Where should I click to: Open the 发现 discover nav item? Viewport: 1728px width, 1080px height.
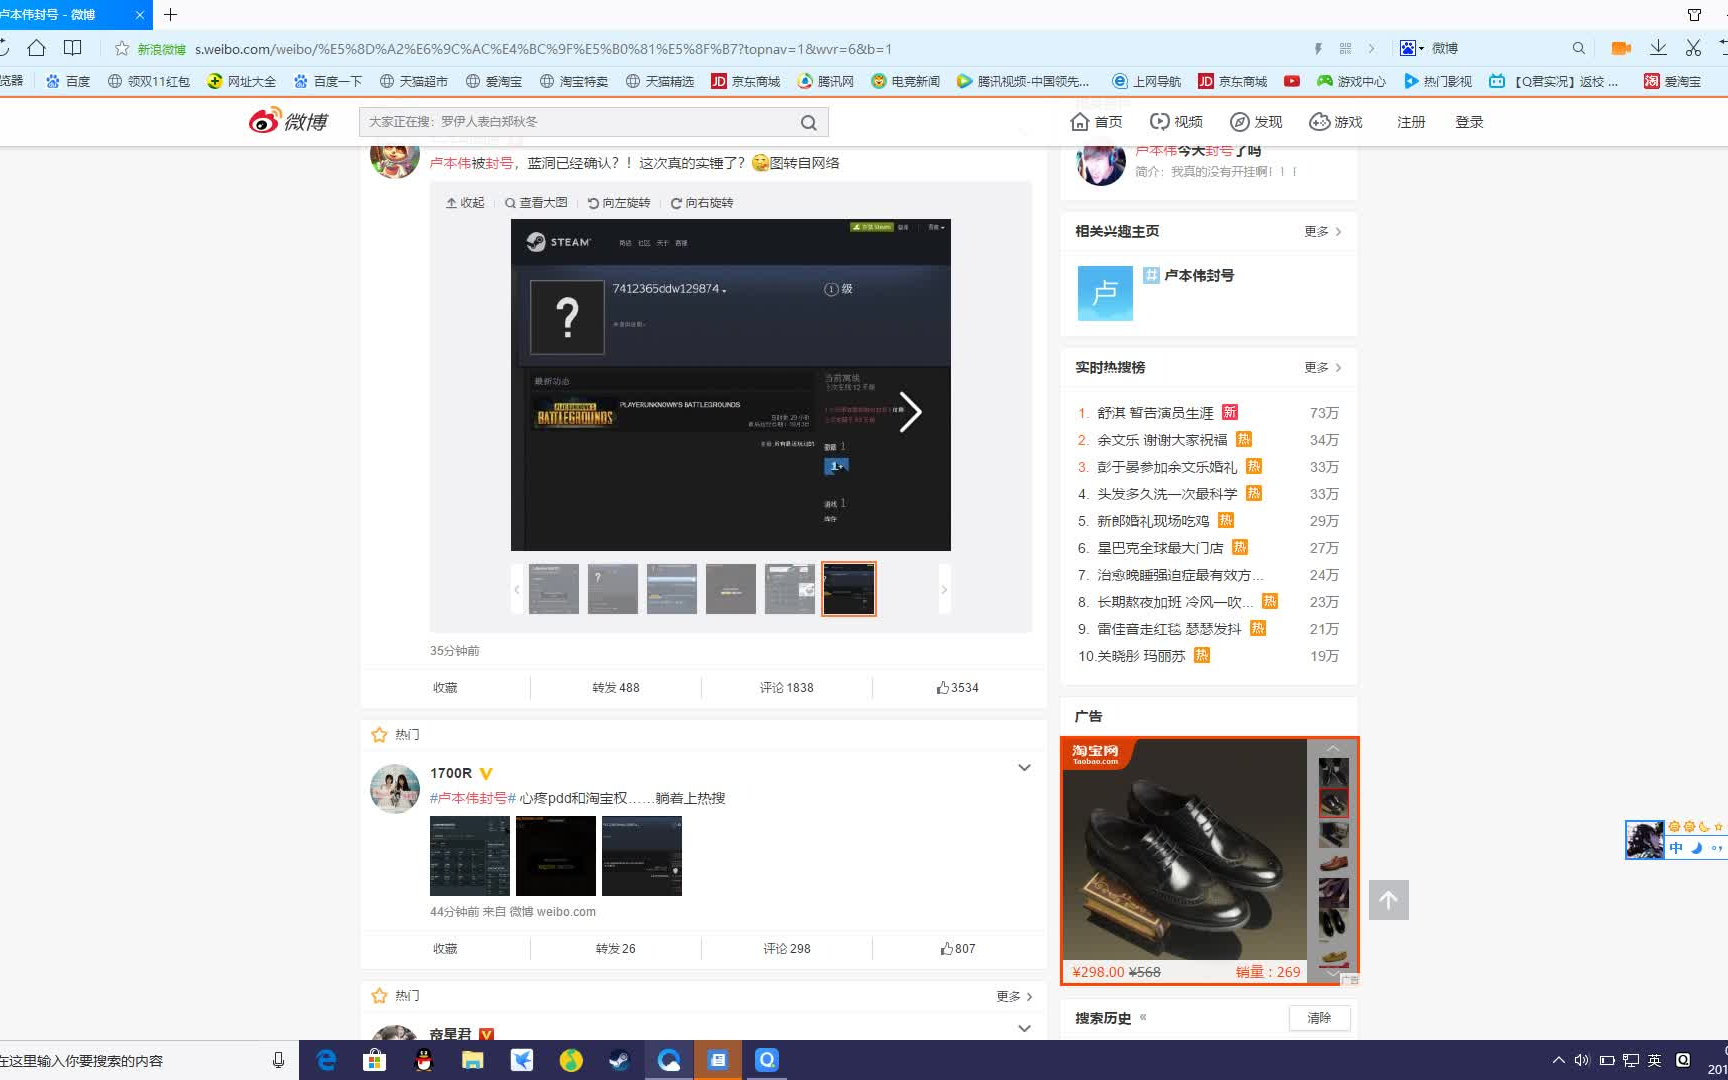click(1256, 122)
